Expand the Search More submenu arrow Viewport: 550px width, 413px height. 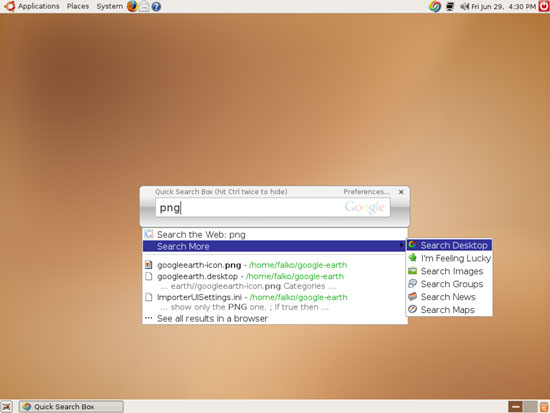pyautogui.click(x=402, y=246)
